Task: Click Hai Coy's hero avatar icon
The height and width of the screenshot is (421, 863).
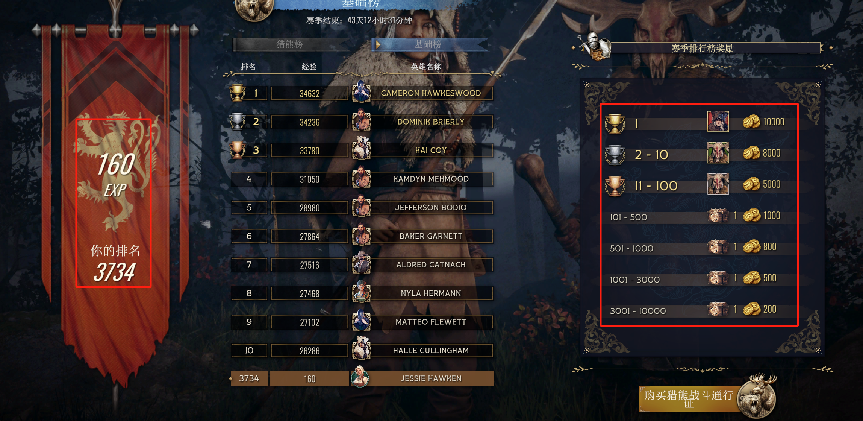Action: (x=361, y=150)
